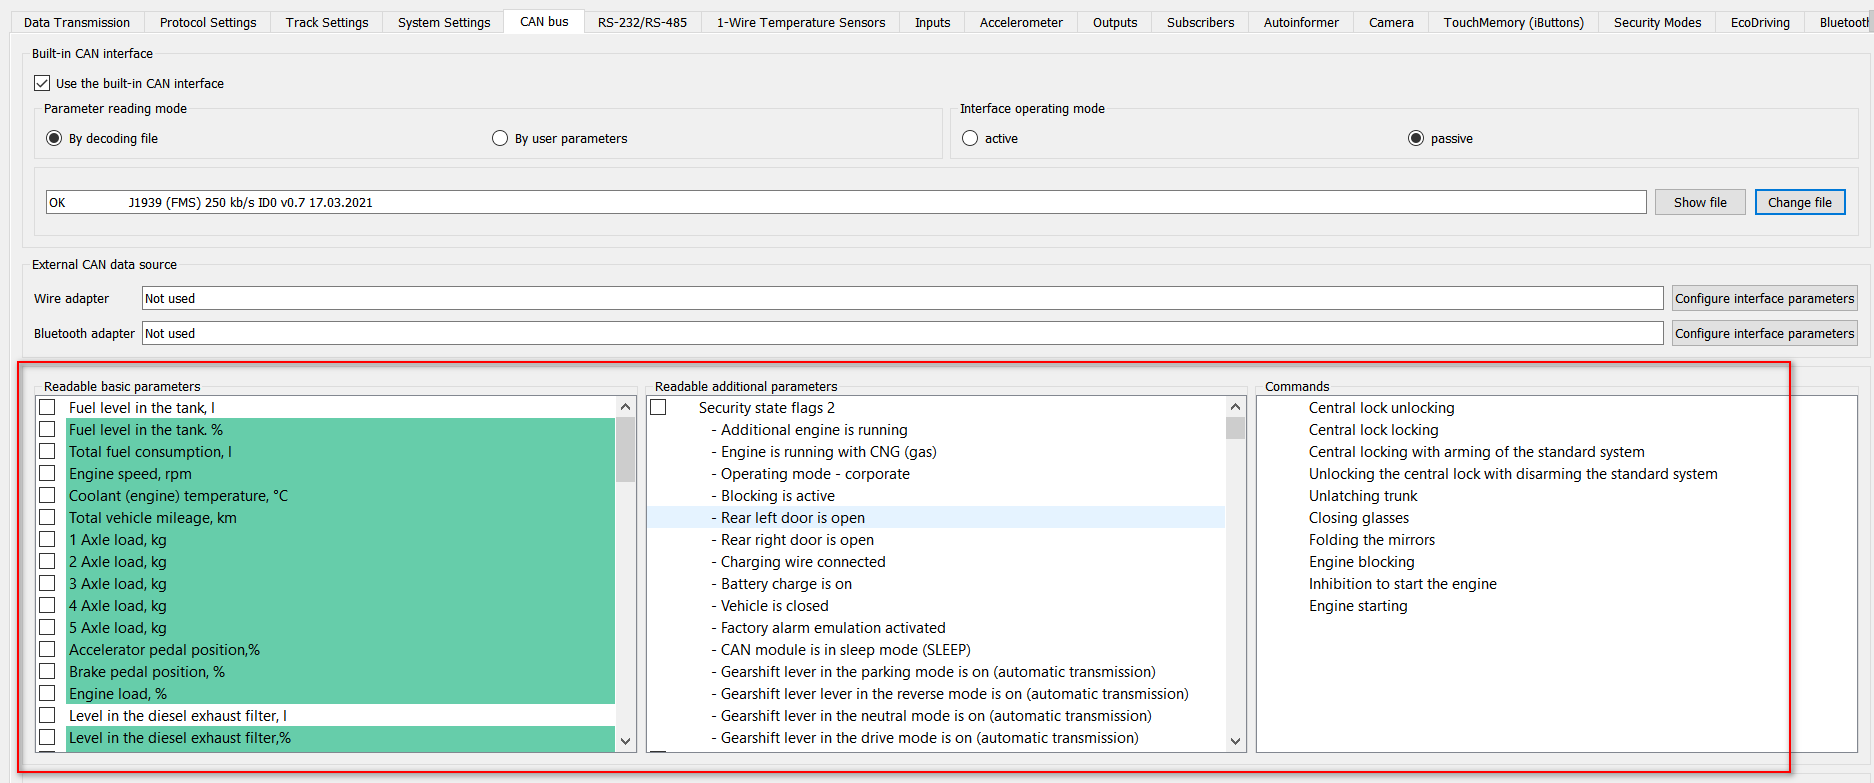Open the Wire adapter selection field

tap(902, 298)
